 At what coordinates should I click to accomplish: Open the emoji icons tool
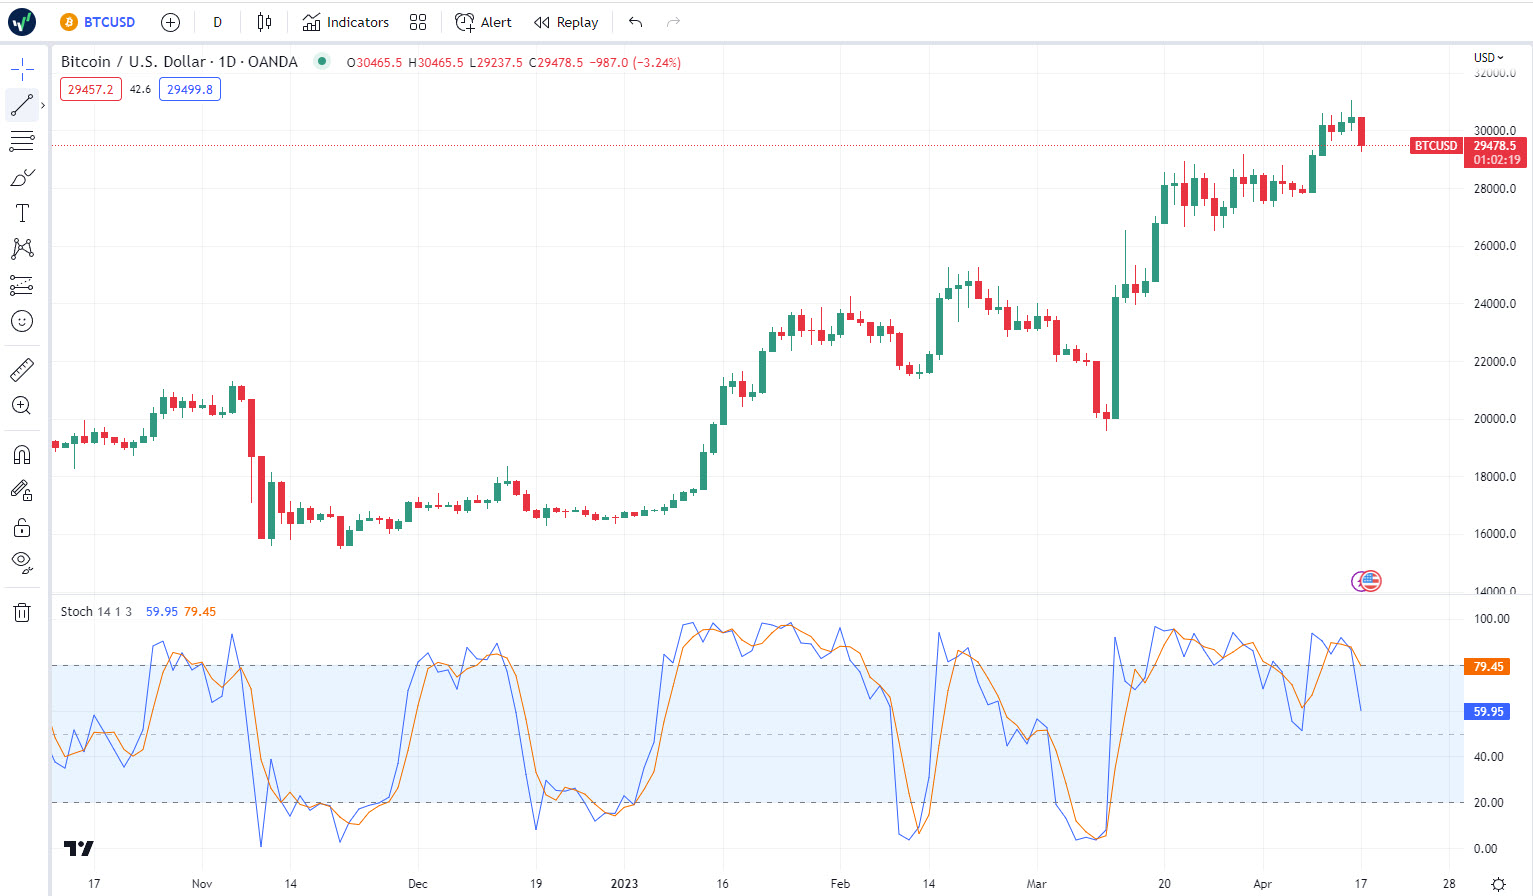22,321
